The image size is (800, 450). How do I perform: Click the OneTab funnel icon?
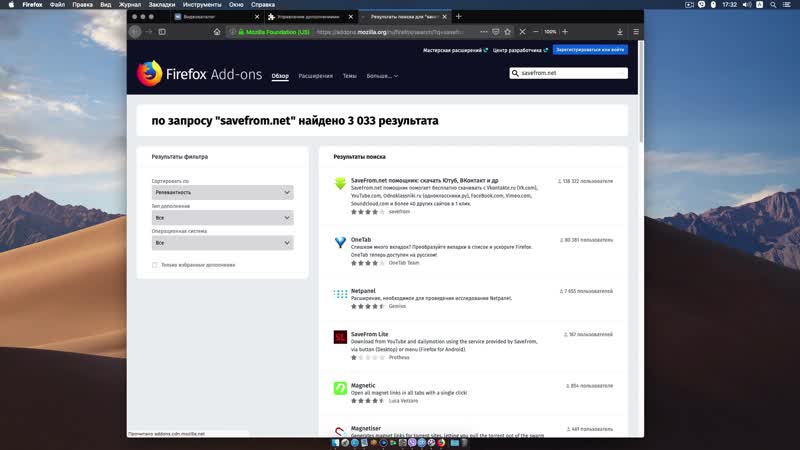340,242
